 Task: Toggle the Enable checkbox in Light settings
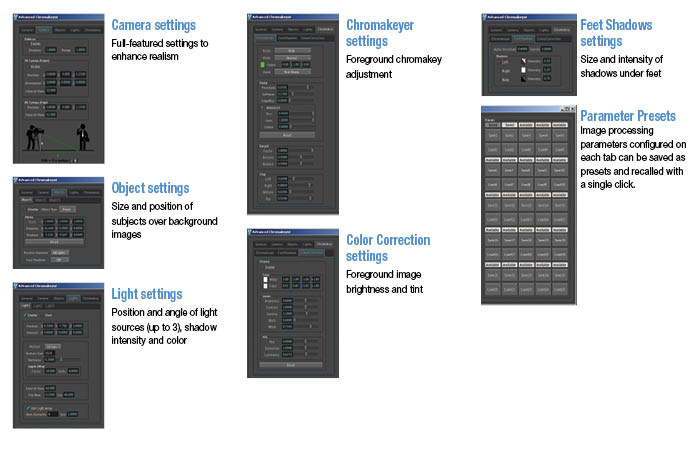click(23, 313)
